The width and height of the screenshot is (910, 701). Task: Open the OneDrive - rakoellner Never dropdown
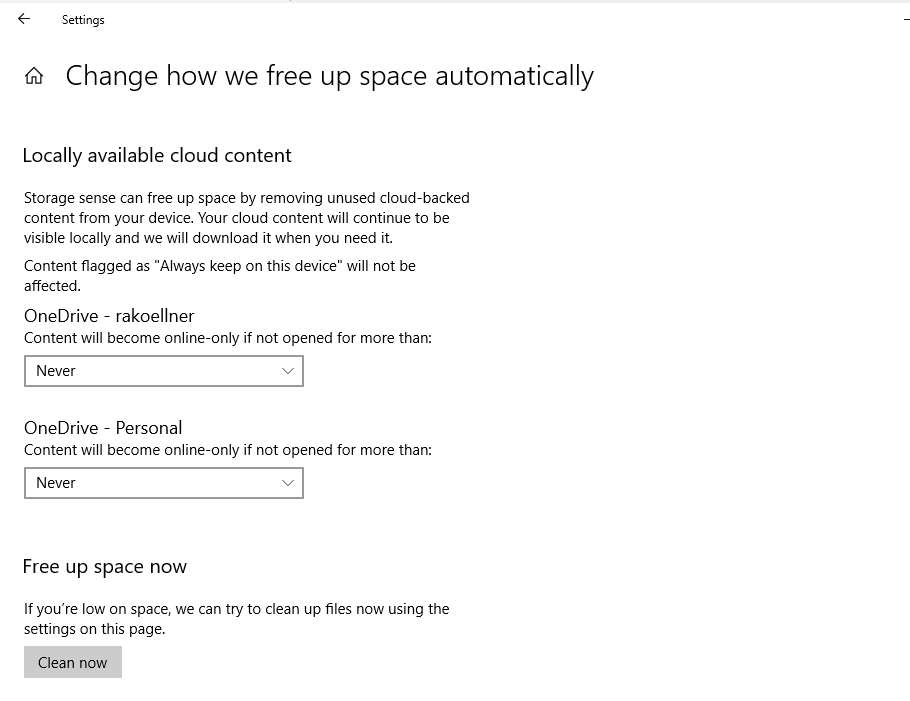click(x=163, y=371)
